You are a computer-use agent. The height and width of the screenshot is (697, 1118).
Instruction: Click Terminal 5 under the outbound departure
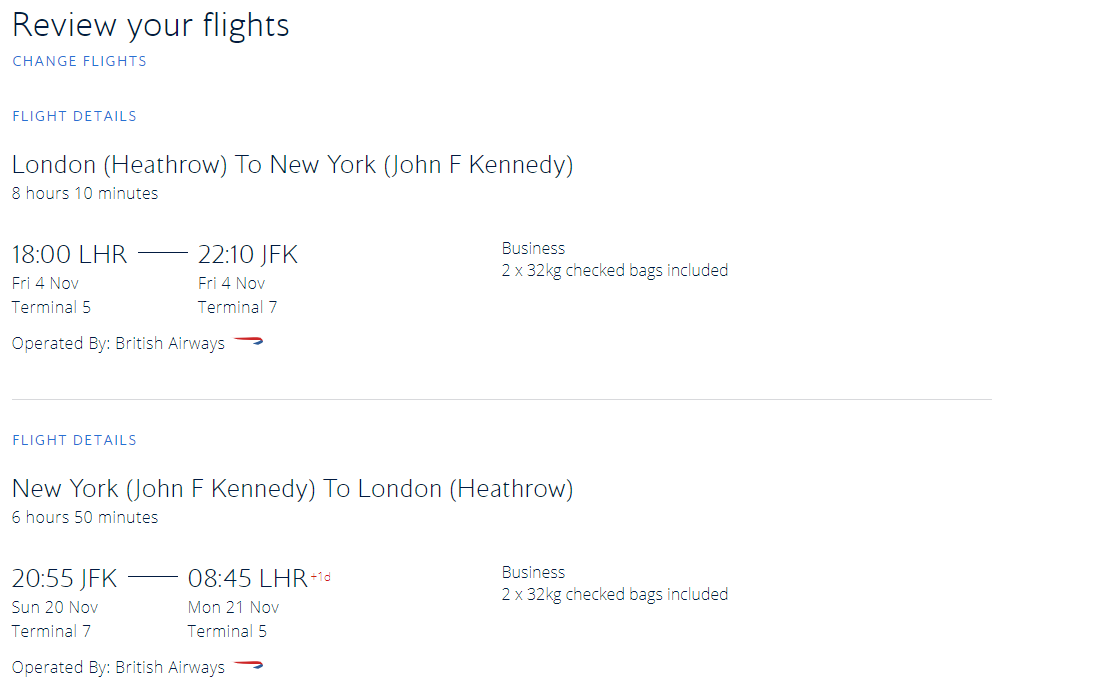[x=51, y=307]
